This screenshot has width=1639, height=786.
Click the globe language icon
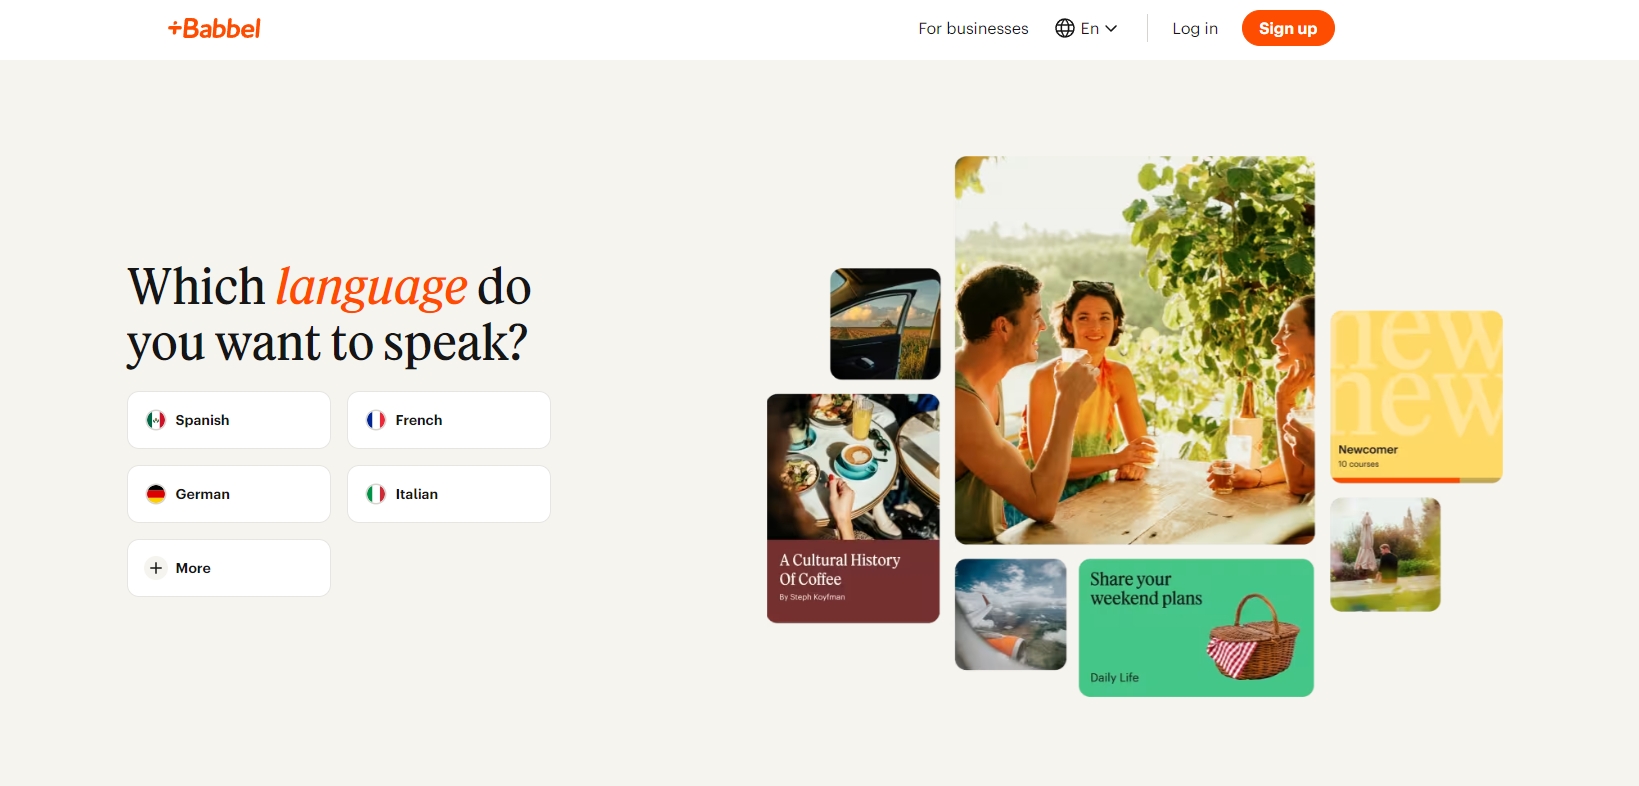(1065, 28)
